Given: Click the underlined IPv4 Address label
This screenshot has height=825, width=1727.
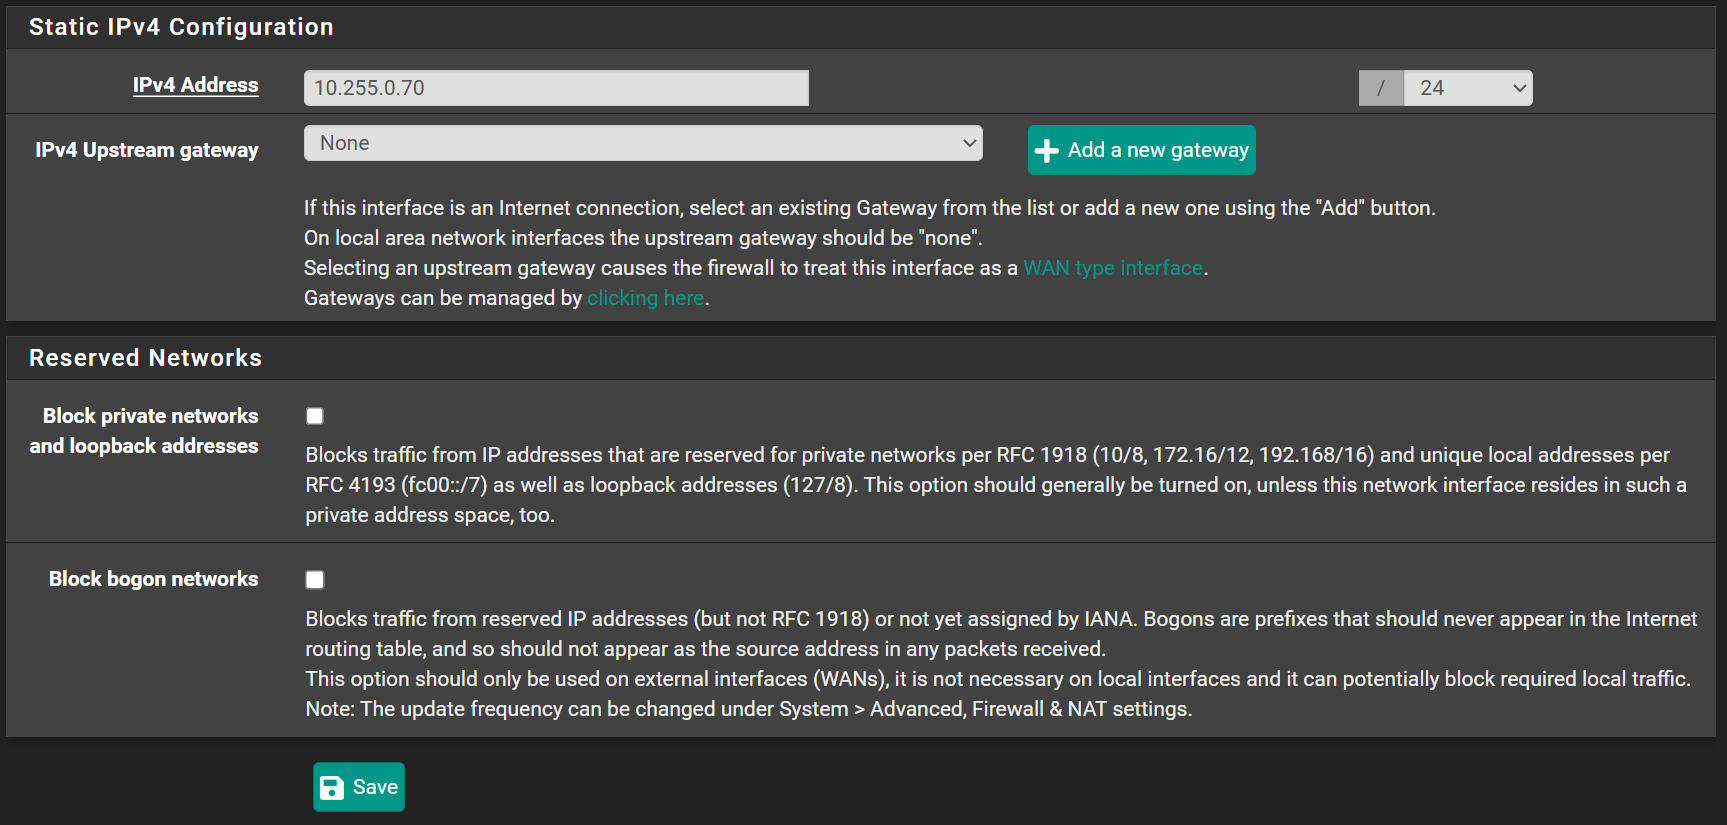Looking at the screenshot, I should click(195, 85).
